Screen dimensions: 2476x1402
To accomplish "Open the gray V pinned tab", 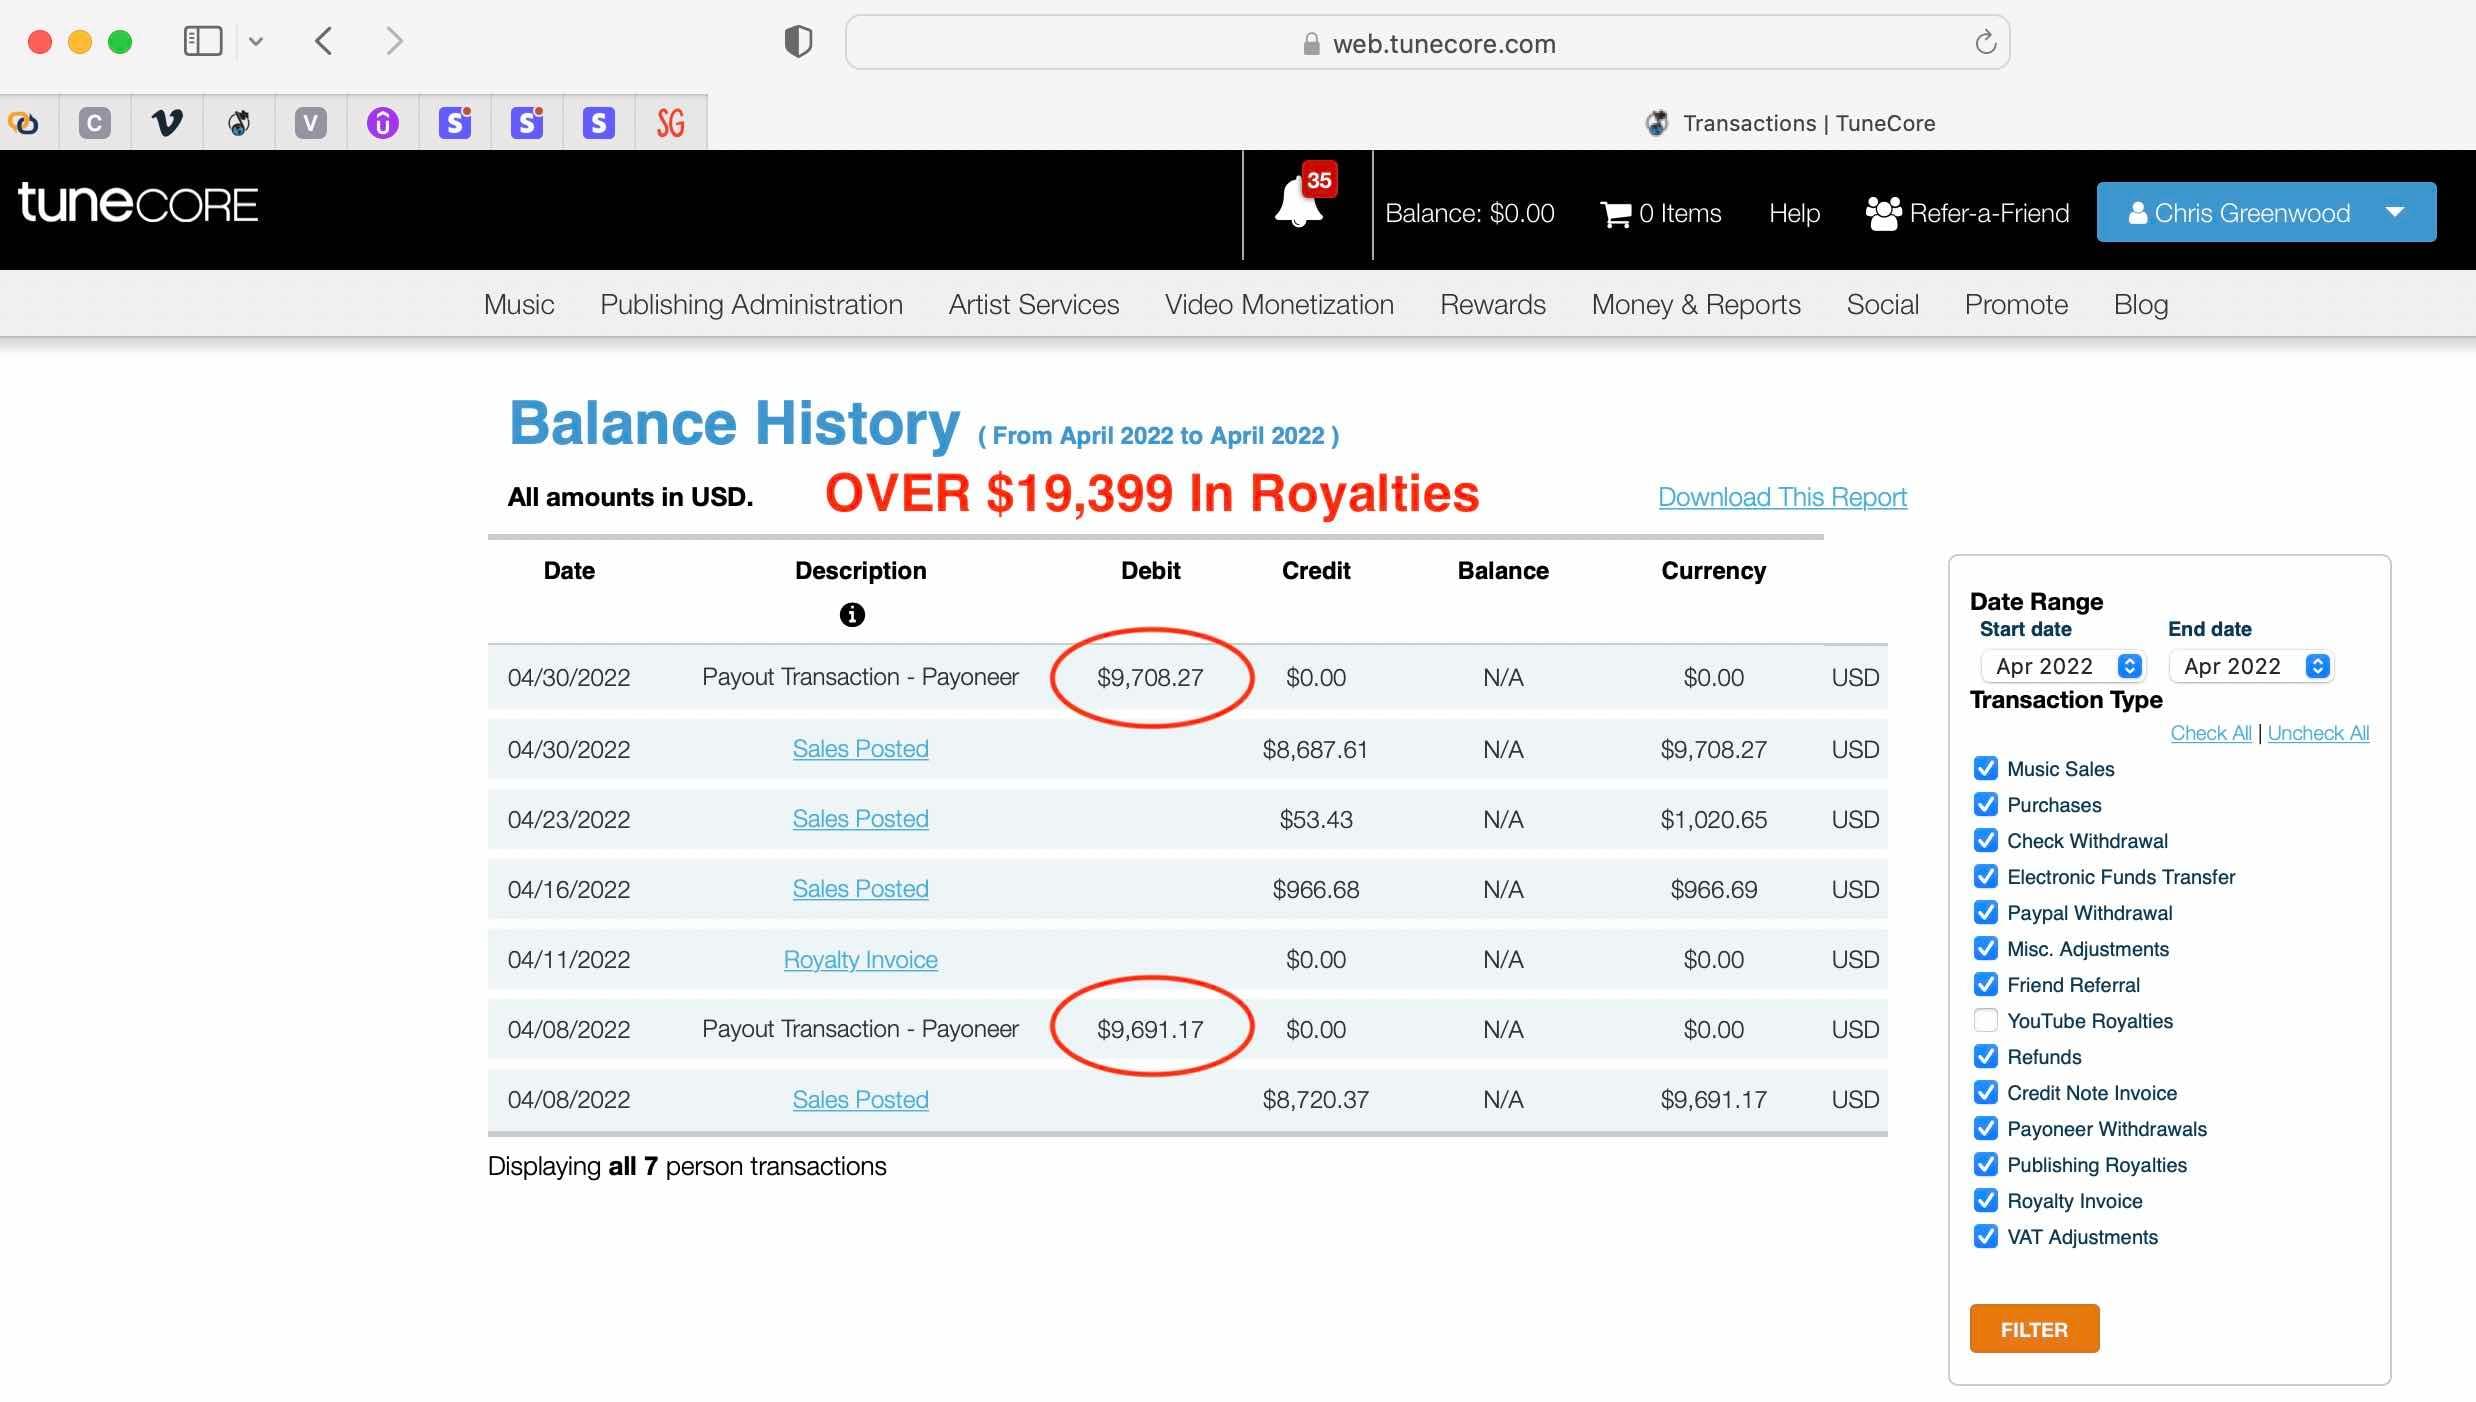I will coord(311,122).
